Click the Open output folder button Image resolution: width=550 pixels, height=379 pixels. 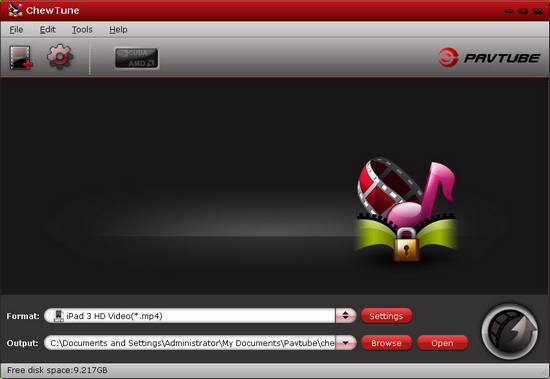click(x=442, y=343)
